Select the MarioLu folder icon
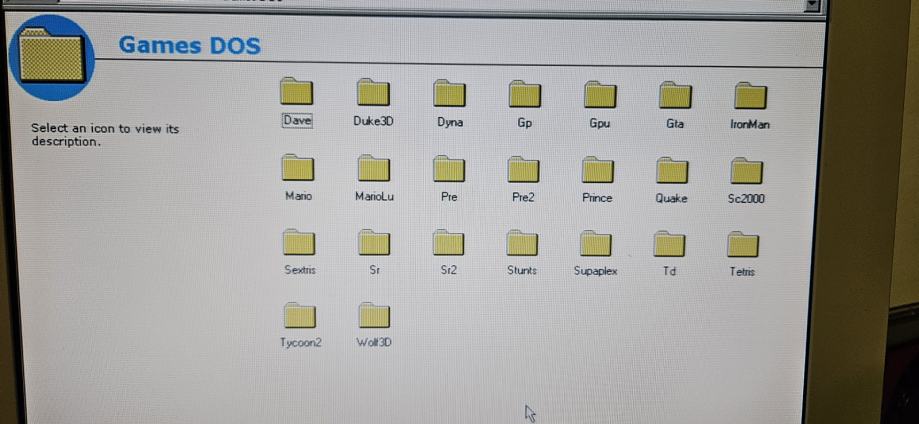 [374, 168]
